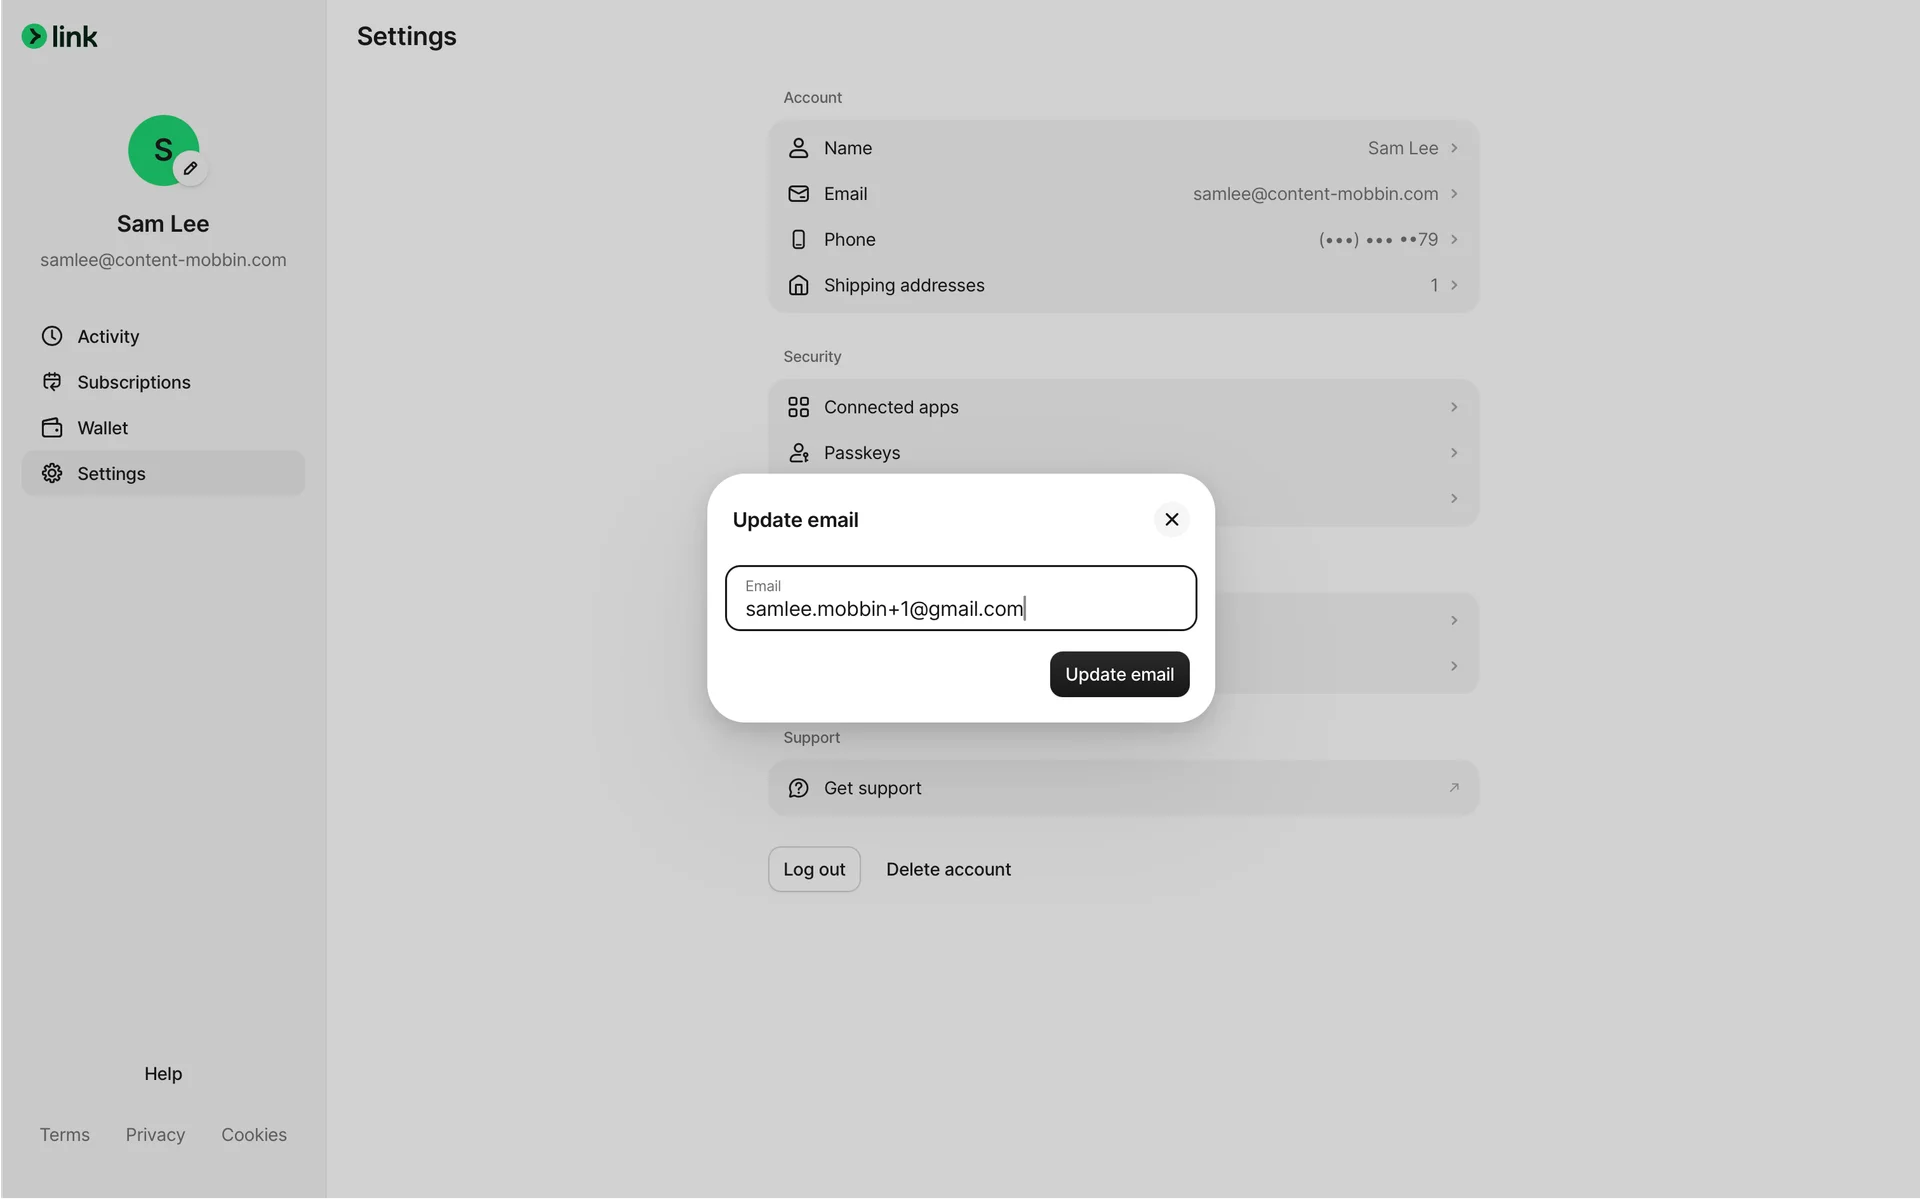Click the Subscriptions calendar icon
The image size is (1920, 1200).
tap(52, 382)
